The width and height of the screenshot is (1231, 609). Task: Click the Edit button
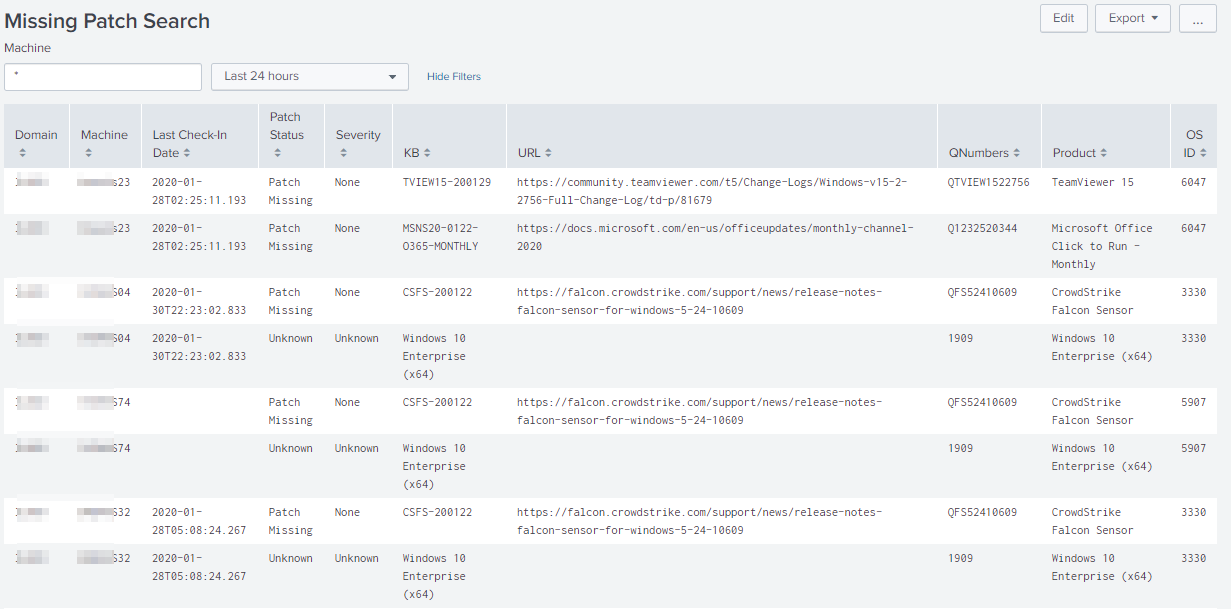coord(1063,18)
